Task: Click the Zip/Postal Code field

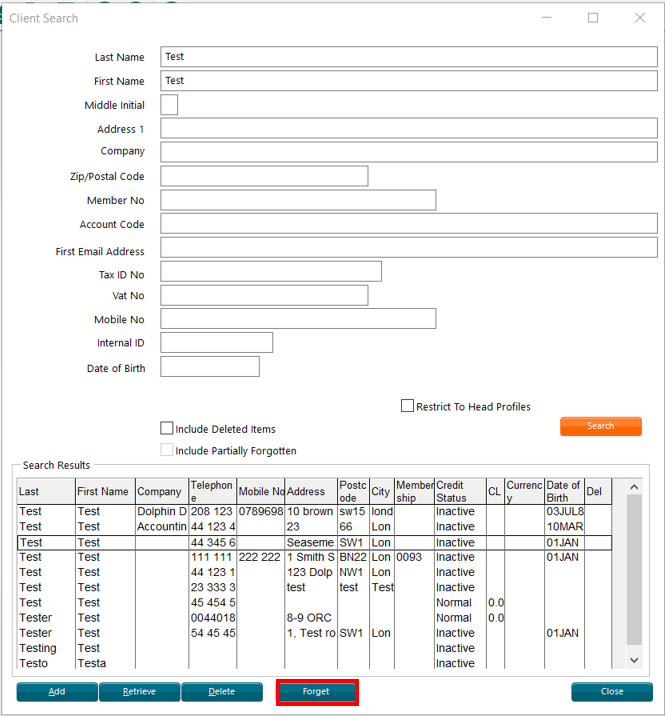Action: tap(264, 176)
